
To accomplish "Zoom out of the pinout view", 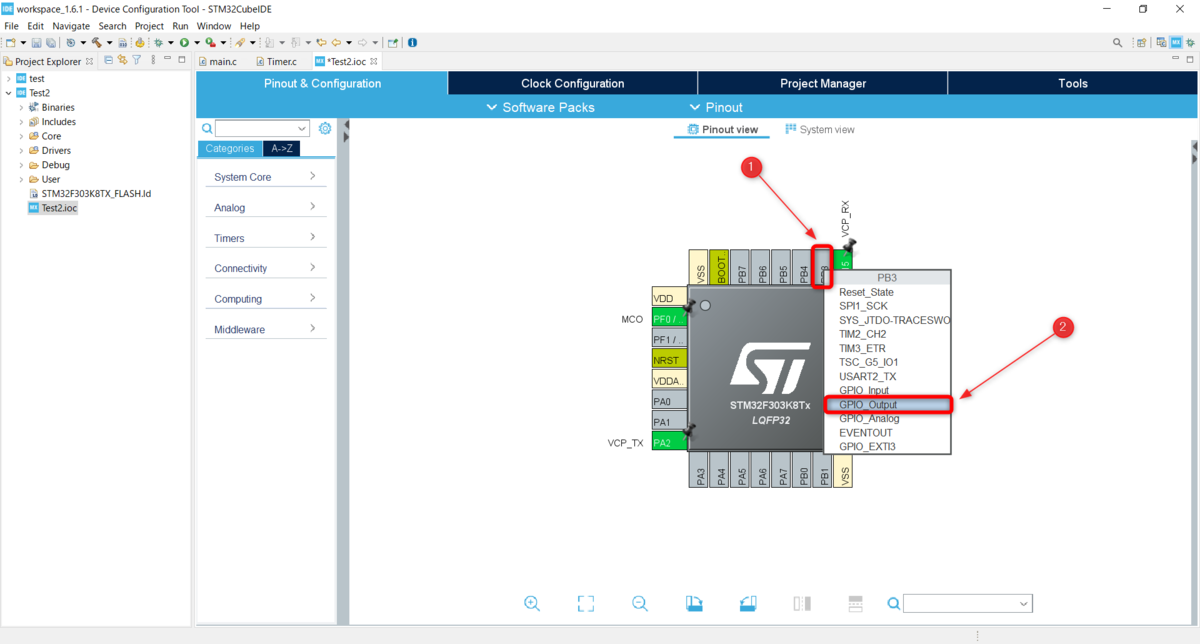I will pyautogui.click(x=640, y=603).
